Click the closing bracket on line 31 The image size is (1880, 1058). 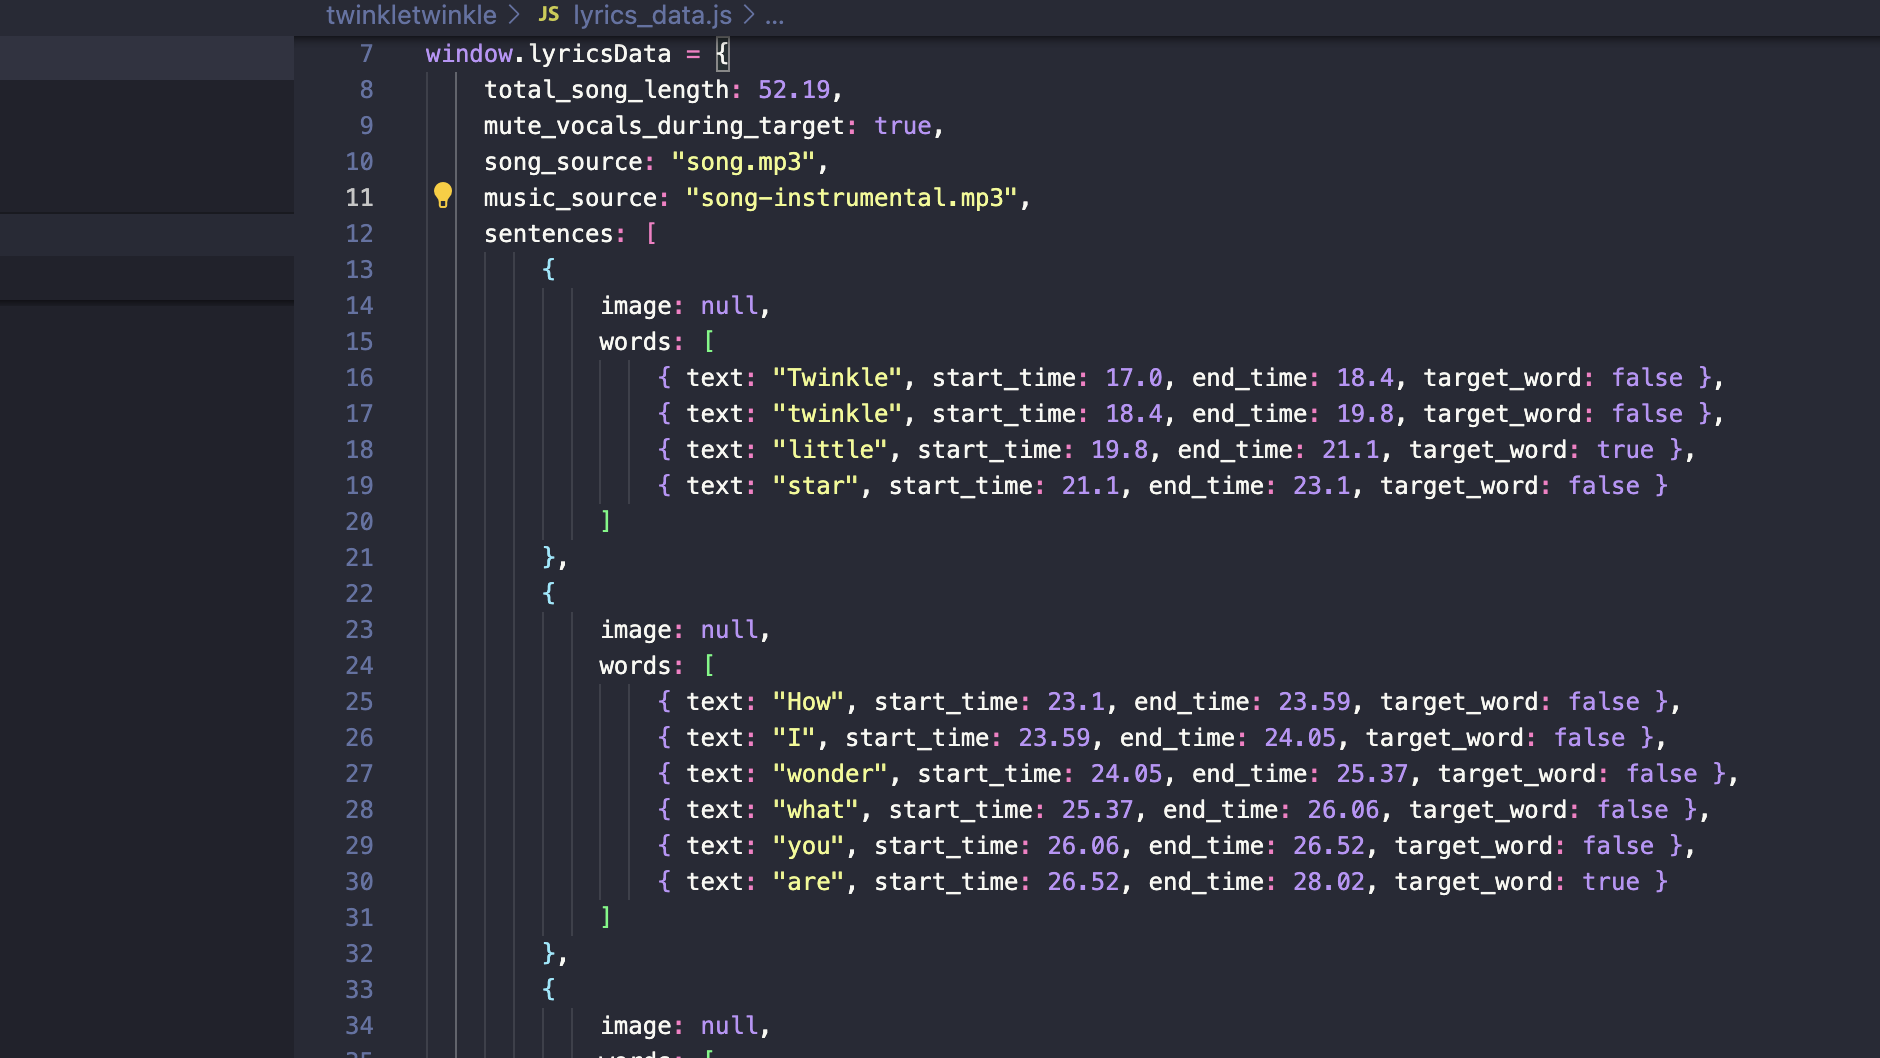(605, 918)
